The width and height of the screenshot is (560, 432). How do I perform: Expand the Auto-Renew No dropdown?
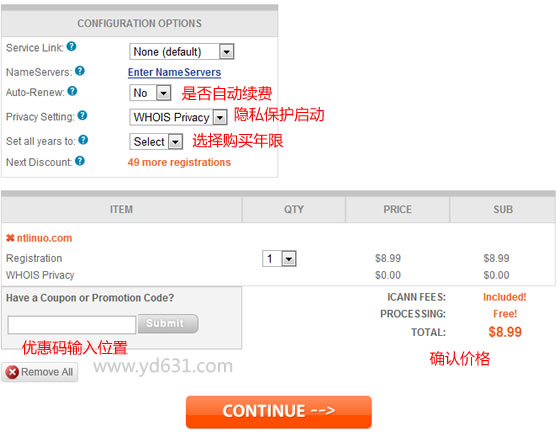pyautogui.click(x=150, y=93)
